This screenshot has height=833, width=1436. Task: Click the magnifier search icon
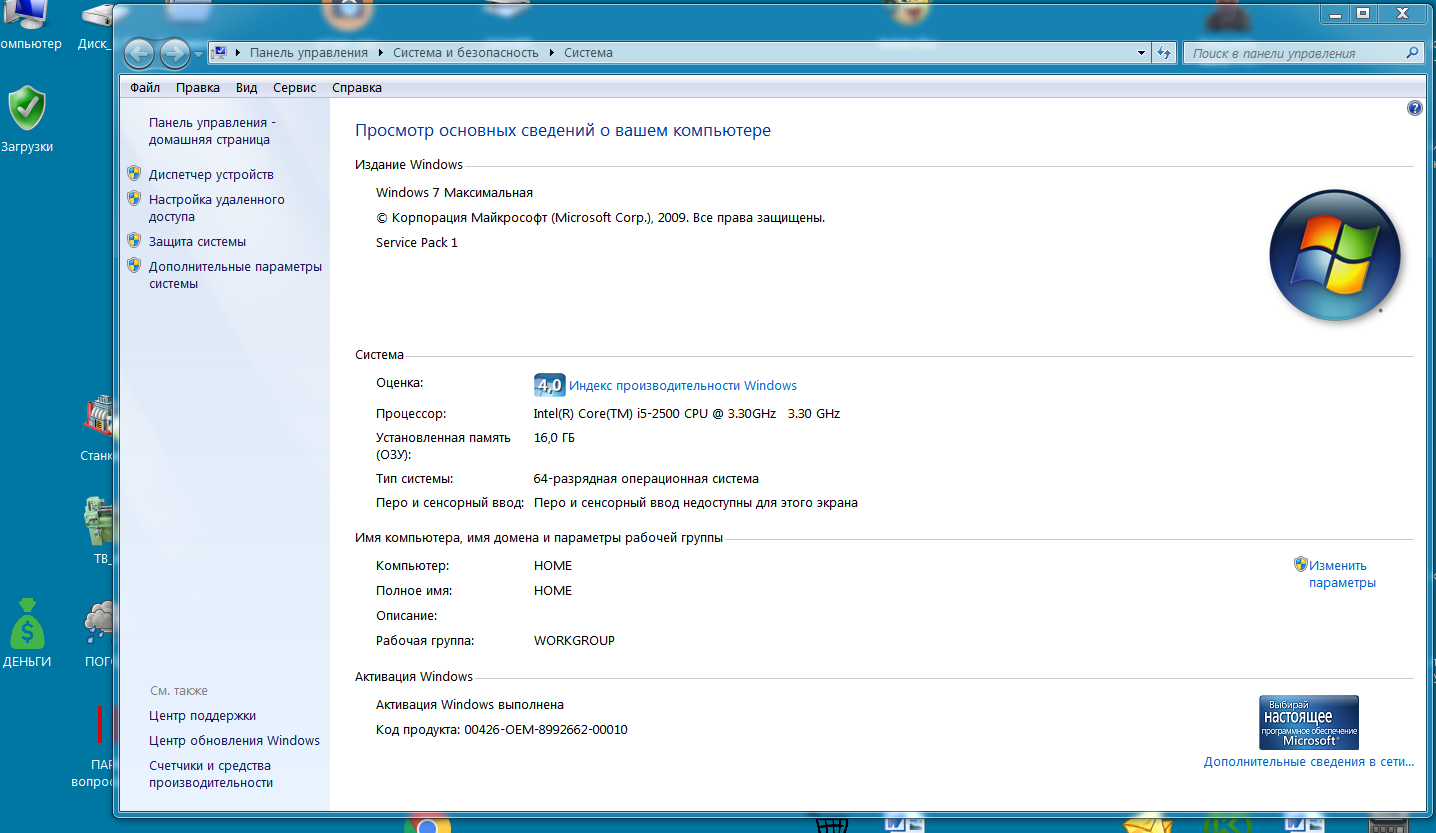[1413, 53]
